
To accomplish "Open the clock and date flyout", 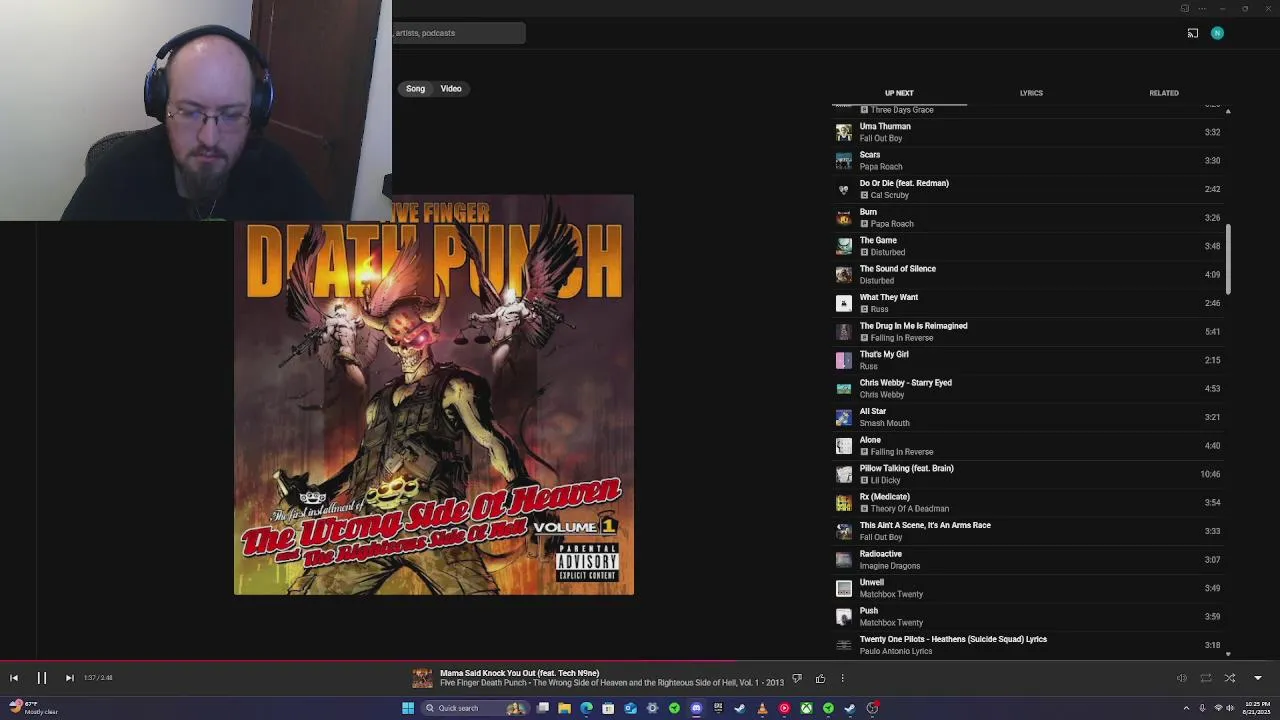I will point(1256,708).
